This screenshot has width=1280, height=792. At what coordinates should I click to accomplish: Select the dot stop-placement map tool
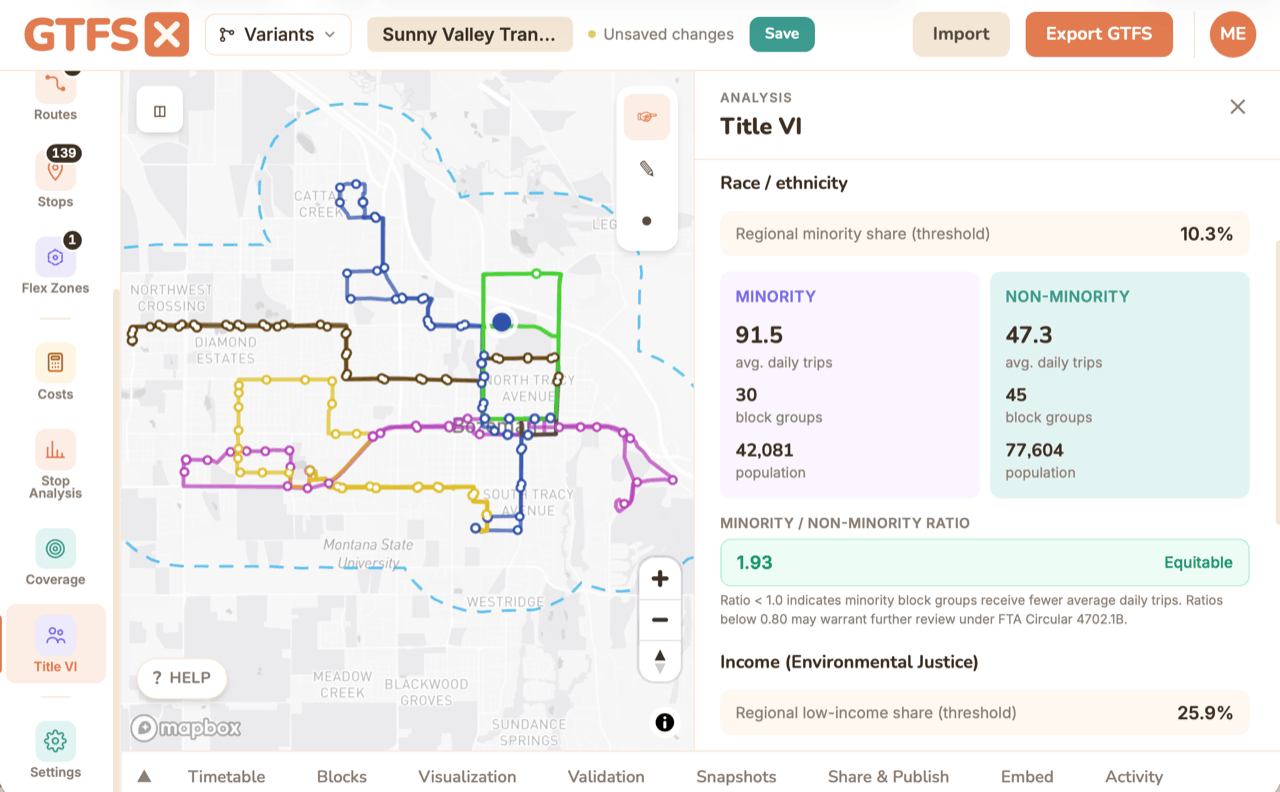coord(647,221)
